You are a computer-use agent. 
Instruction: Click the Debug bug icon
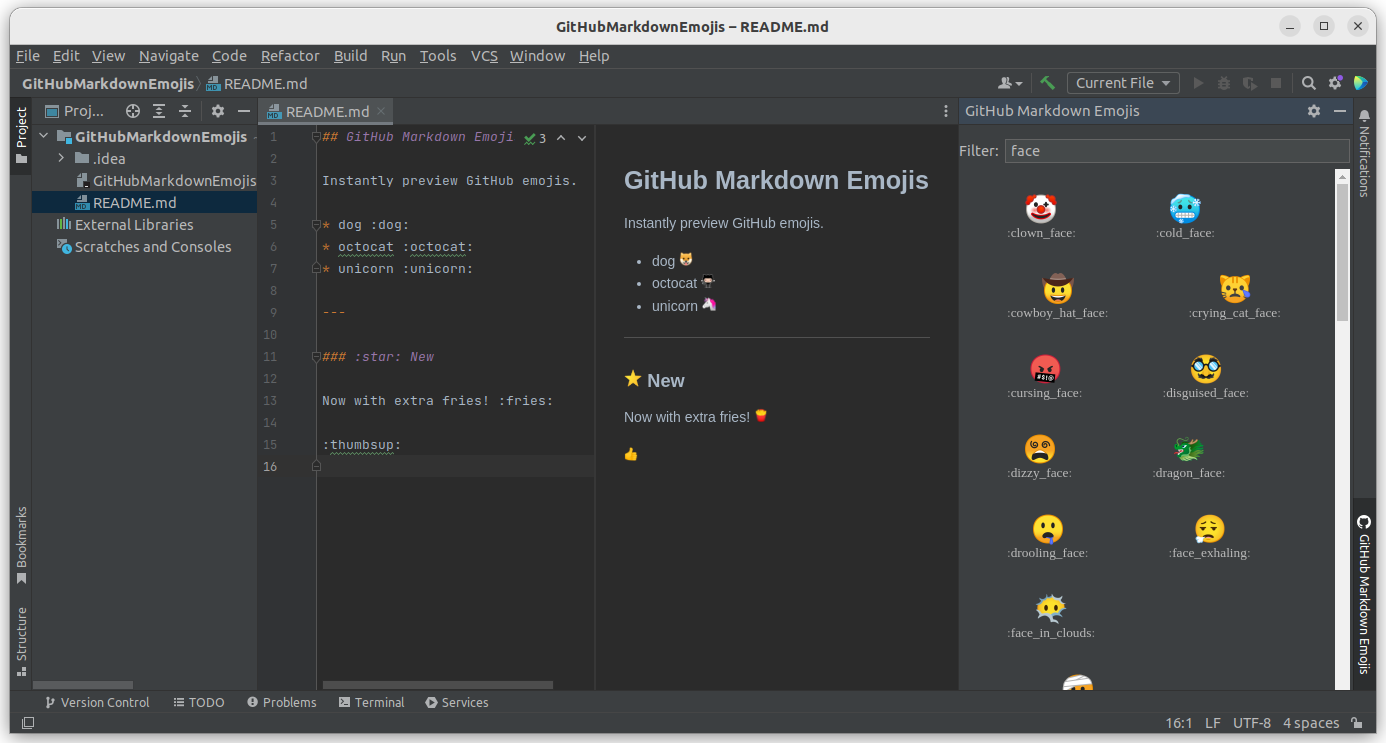1224,83
